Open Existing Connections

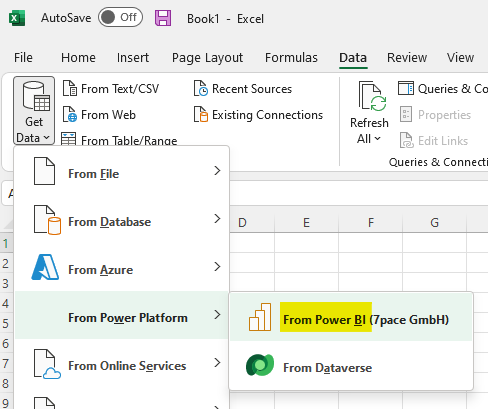pyautogui.click(x=258, y=115)
